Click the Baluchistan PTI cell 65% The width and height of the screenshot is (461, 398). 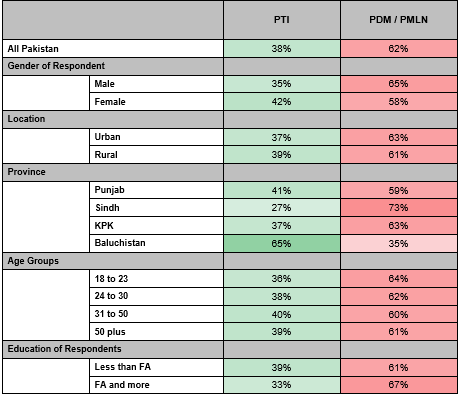[282, 243]
